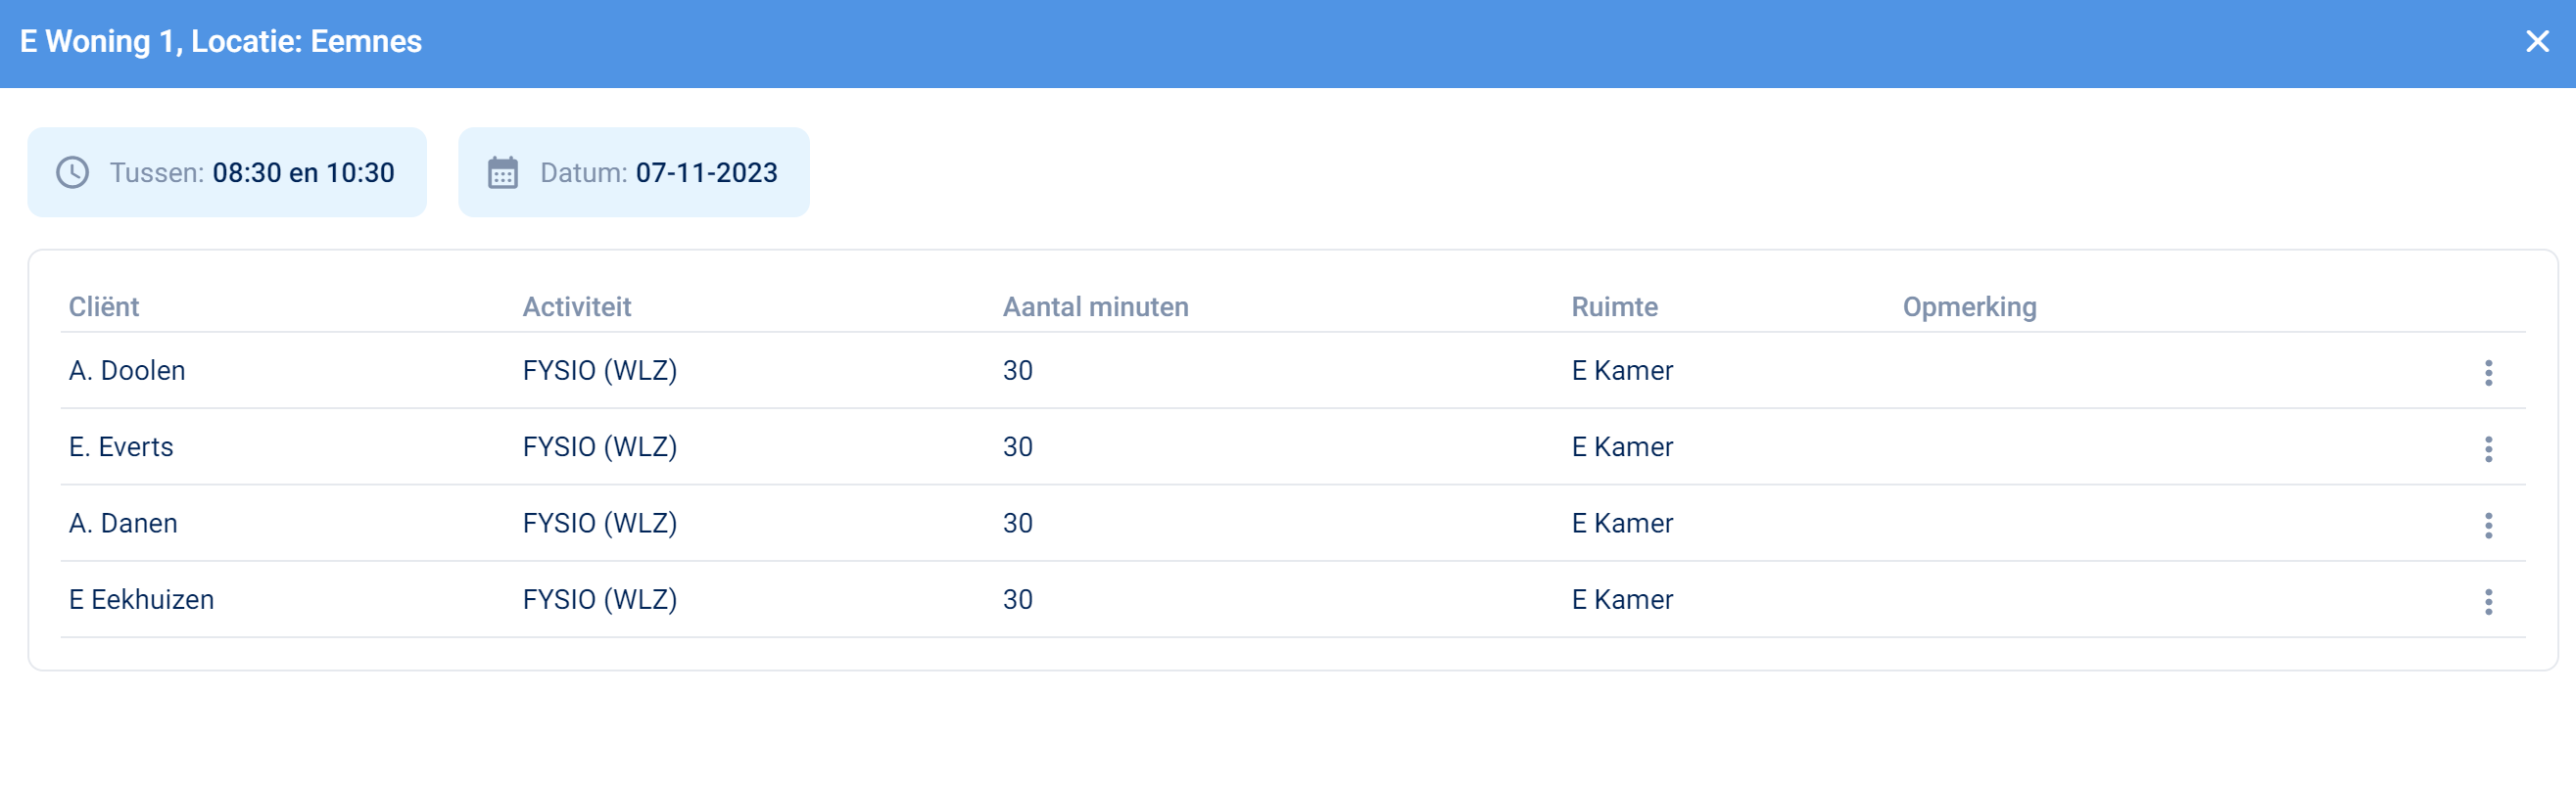Click the Activiteit column header
2576x787 pixels.
click(576, 306)
